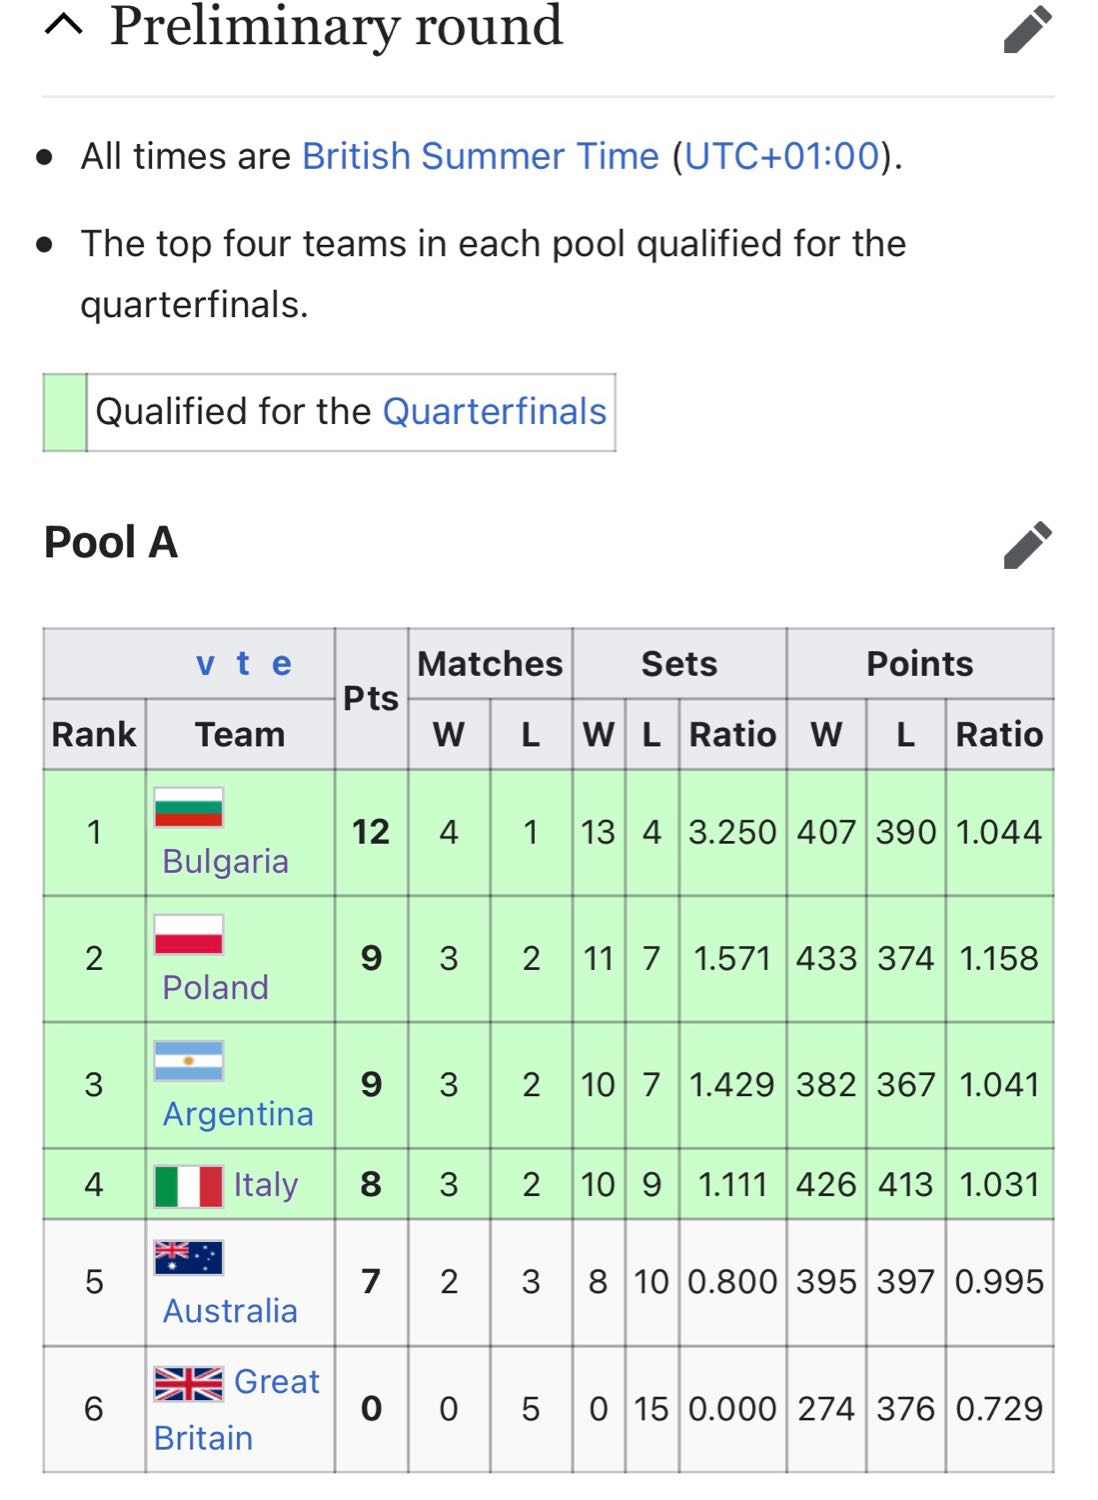
Task: Select the Preliminary round heading text
Action: (x=336, y=26)
